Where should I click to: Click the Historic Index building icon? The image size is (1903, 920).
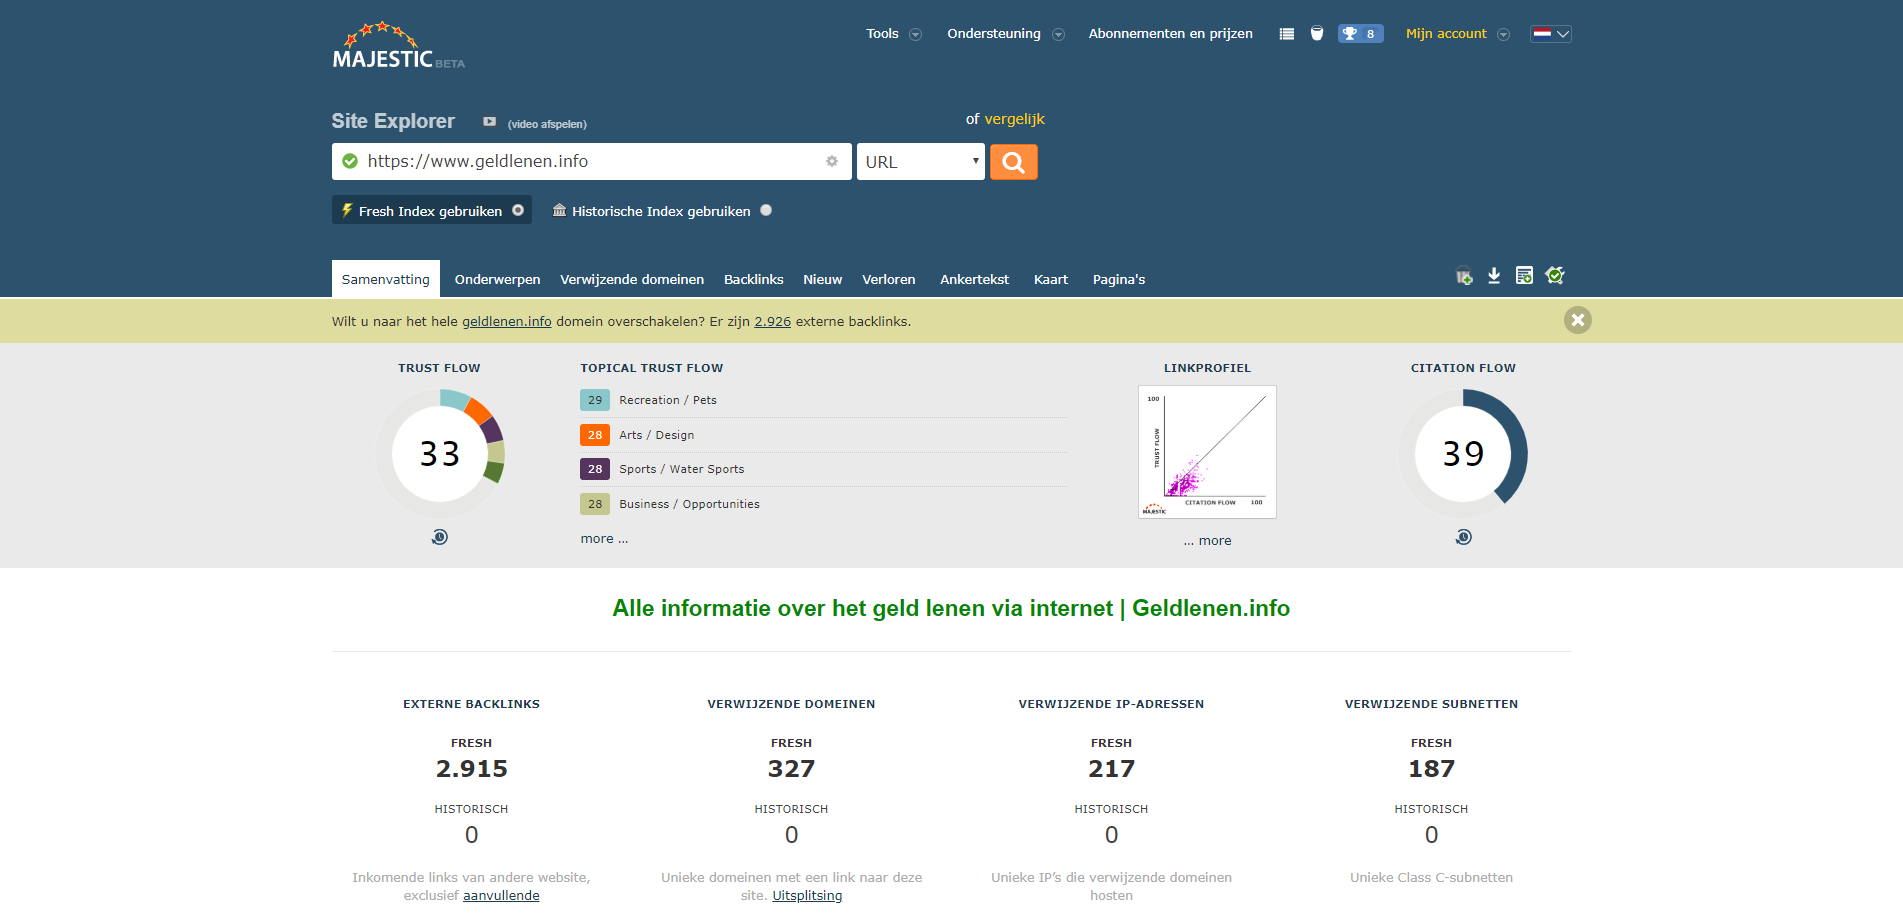click(x=560, y=210)
